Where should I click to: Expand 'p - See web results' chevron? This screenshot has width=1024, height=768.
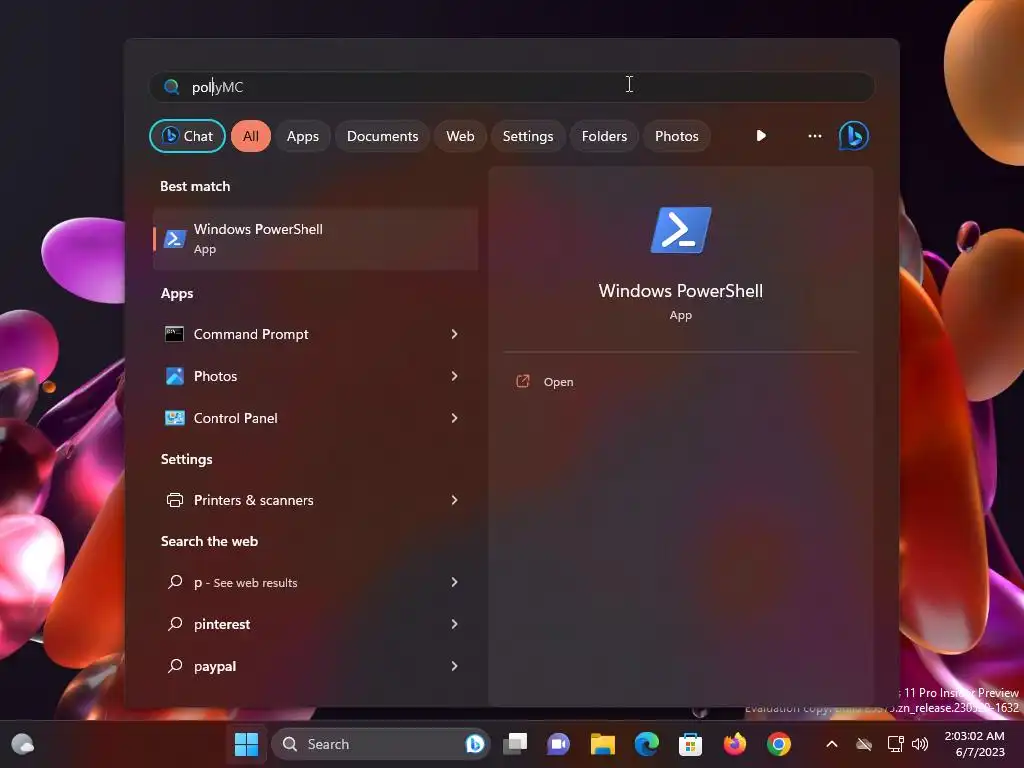coord(455,582)
